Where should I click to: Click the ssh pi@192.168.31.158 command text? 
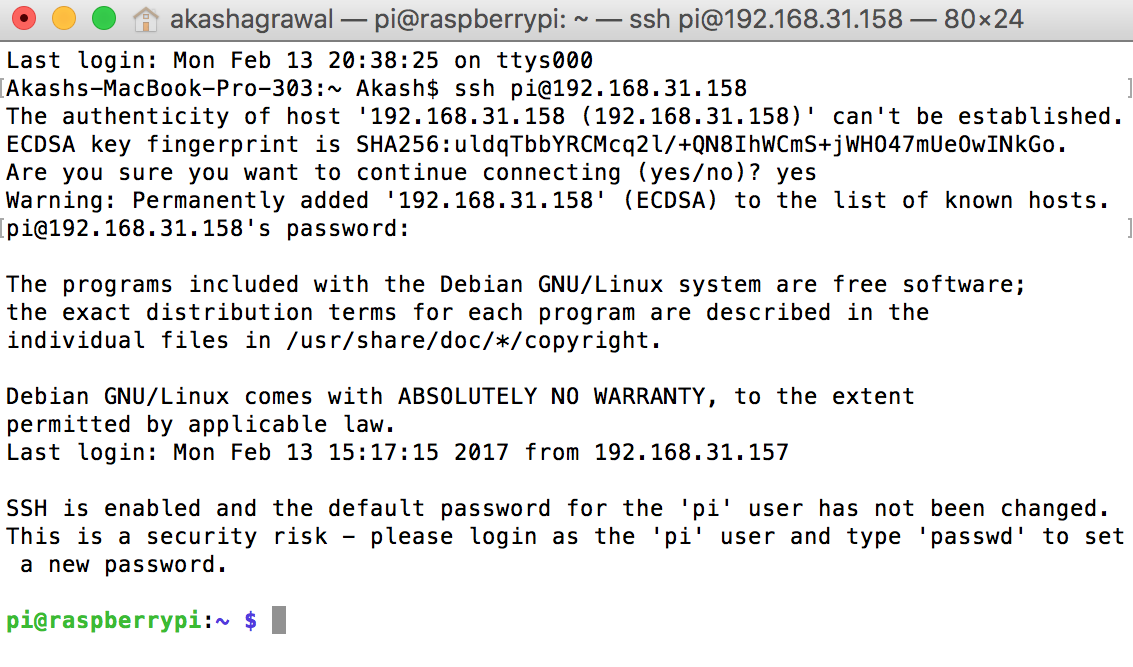600,88
